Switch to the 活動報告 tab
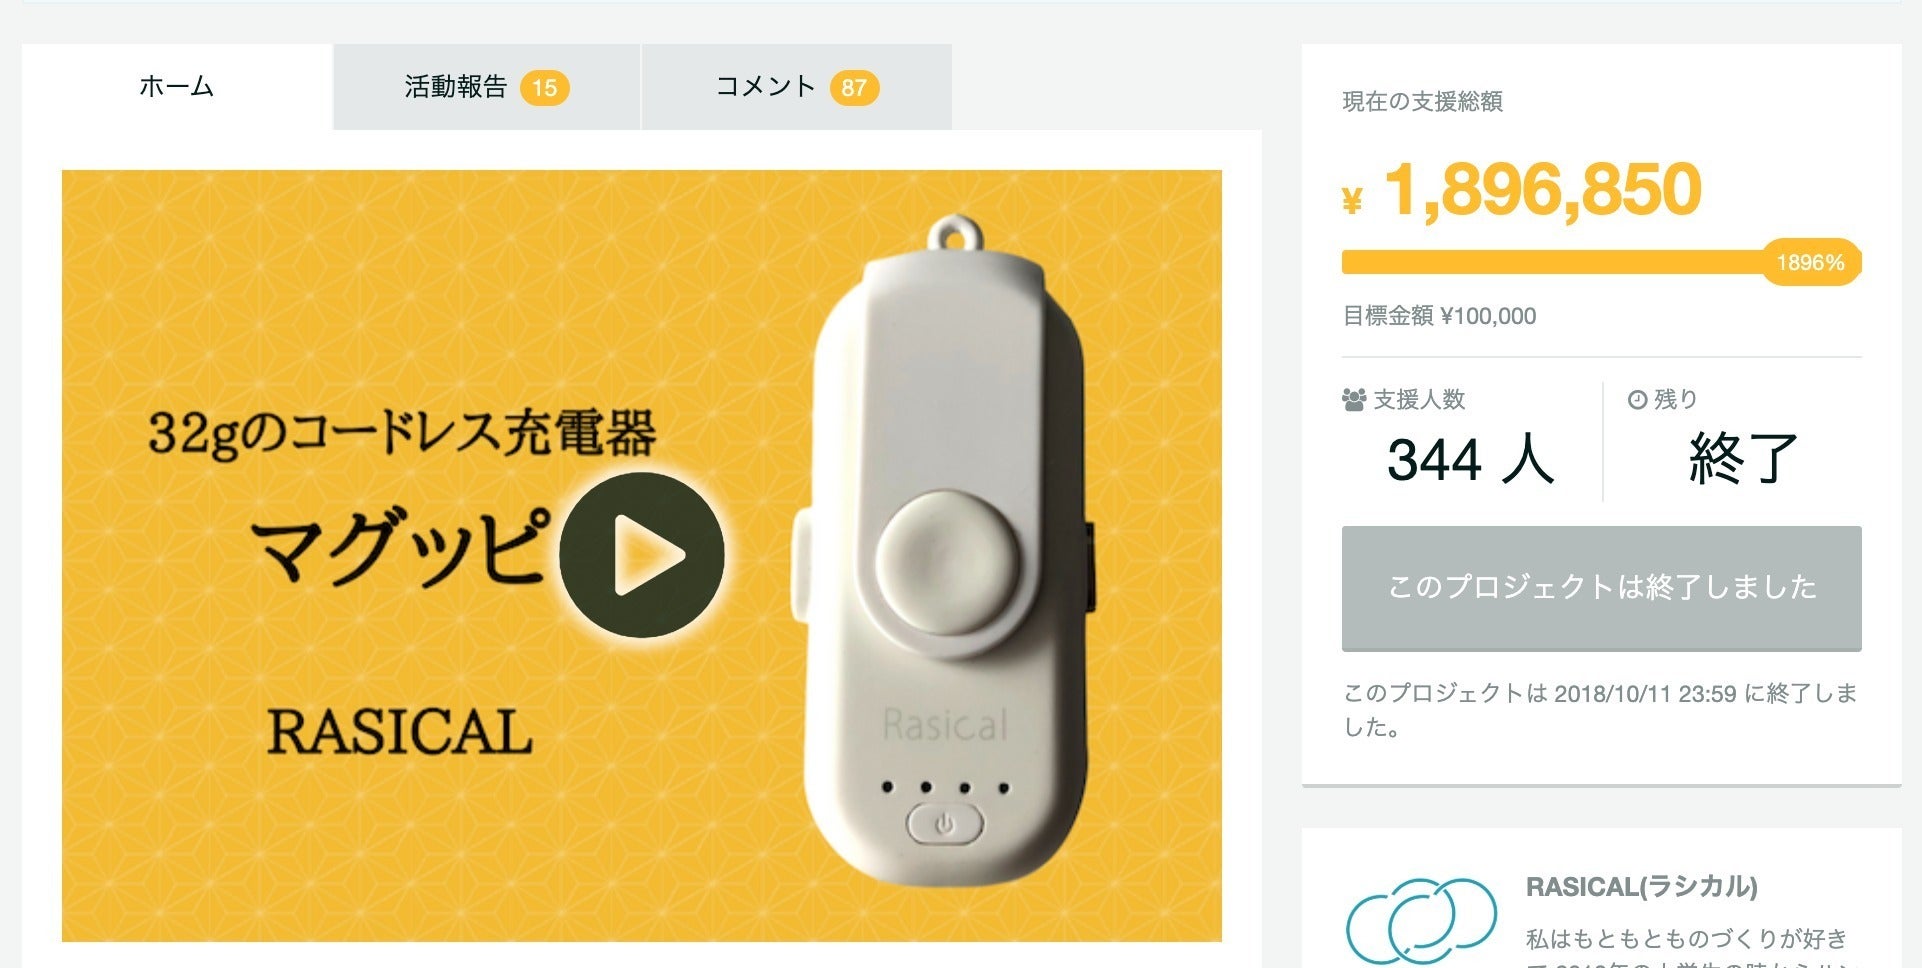 [486, 87]
